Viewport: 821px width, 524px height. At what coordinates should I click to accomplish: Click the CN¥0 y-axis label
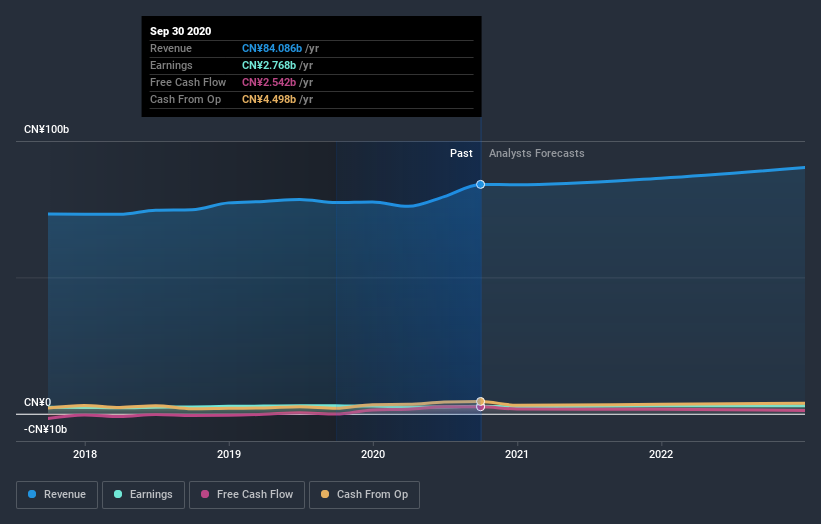[x=38, y=402]
